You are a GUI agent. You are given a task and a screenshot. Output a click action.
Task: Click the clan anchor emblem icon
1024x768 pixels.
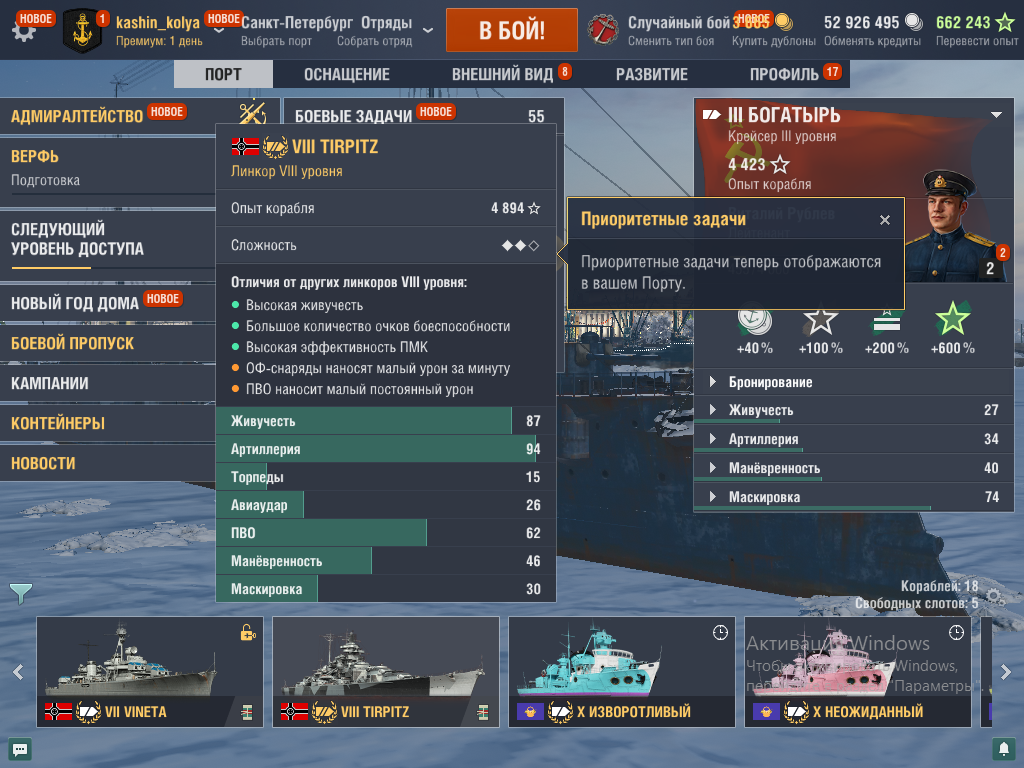tap(82, 30)
